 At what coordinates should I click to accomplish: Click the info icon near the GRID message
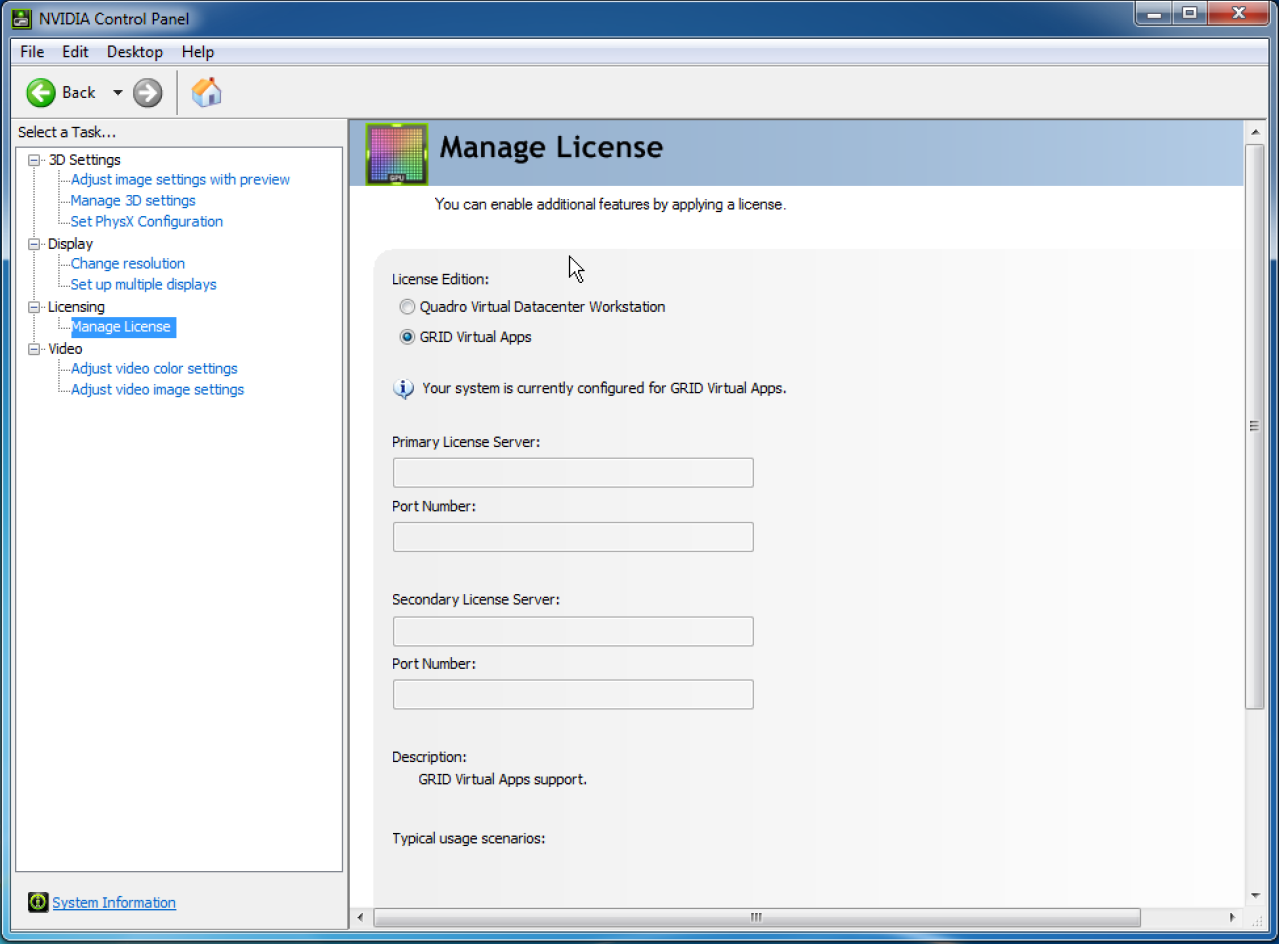point(403,388)
